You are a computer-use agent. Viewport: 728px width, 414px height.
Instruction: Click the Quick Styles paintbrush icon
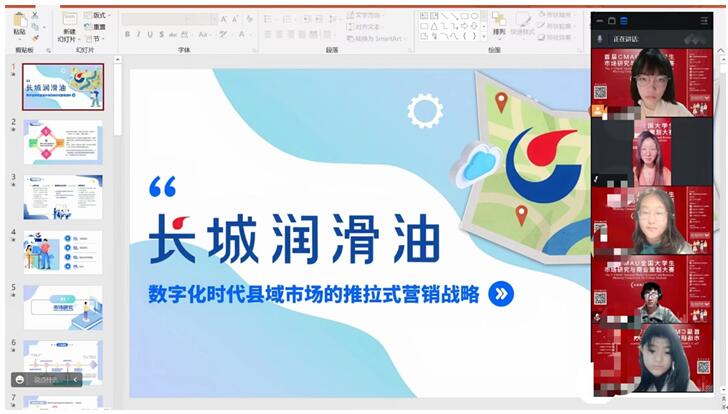pos(523,20)
